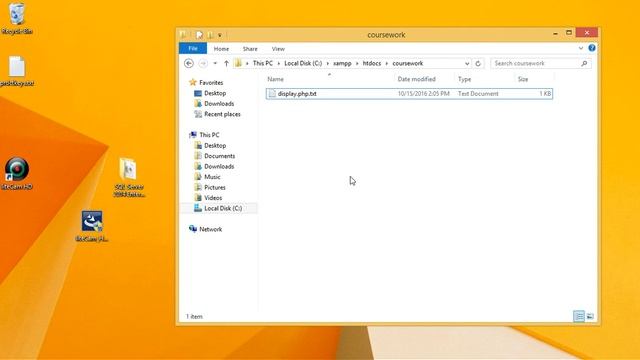Image resolution: width=640 pixels, height=360 pixels.
Task: Switch to the Share ribbon tab
Action: coord(250,49)
